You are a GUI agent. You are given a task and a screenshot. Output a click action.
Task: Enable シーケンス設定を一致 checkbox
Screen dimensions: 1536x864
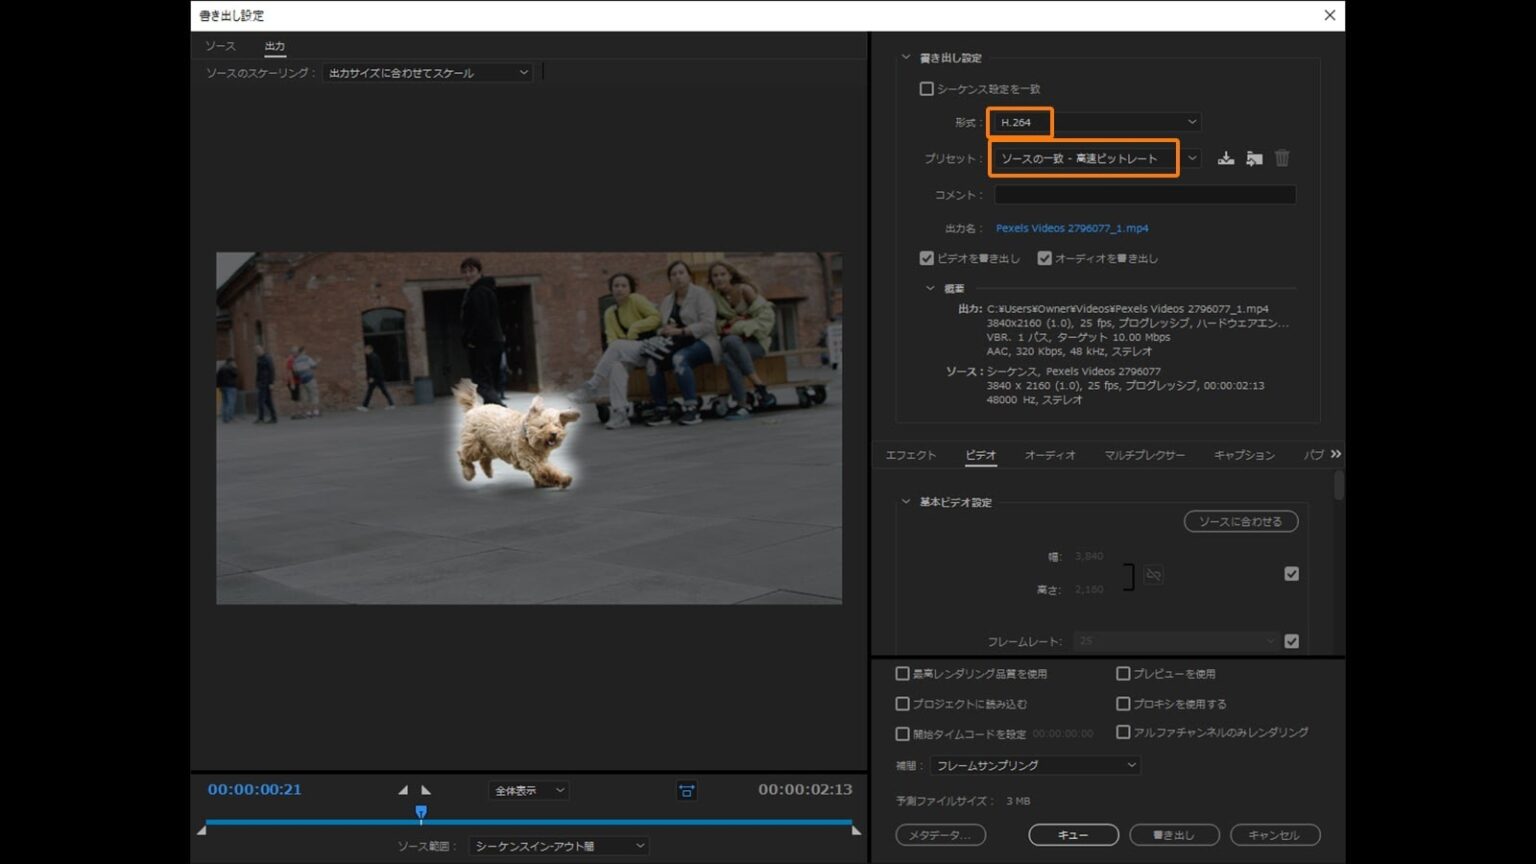(x=927, y=89)
